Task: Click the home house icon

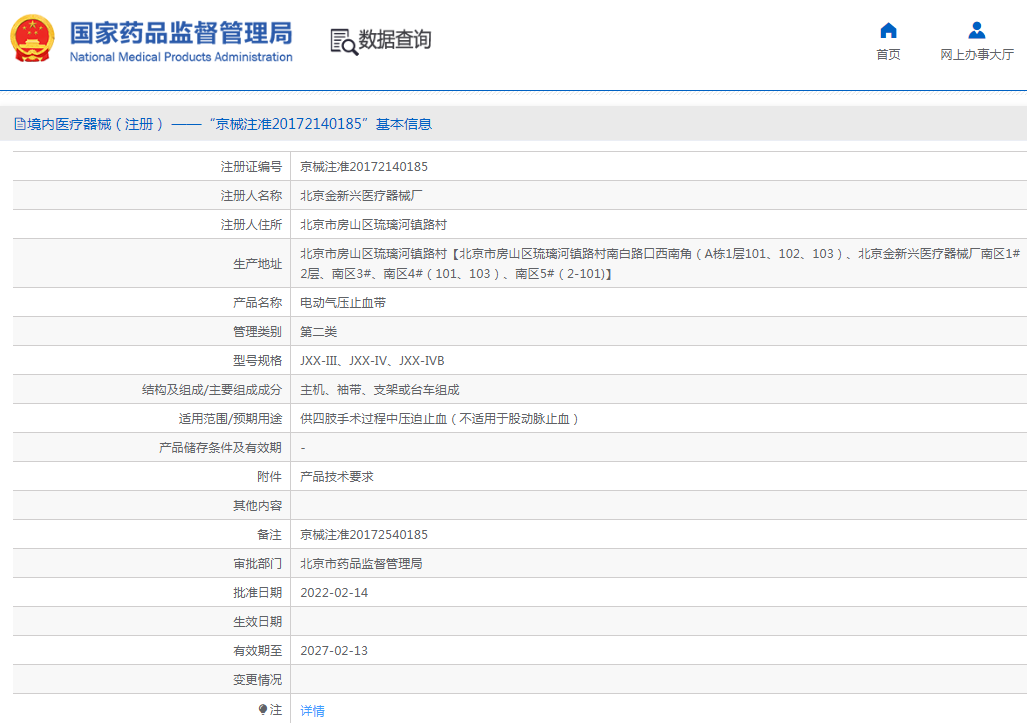Action: [x=888, y=30]
